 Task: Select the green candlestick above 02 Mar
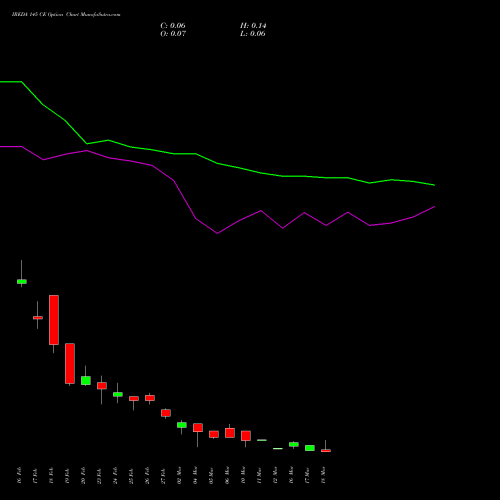tap(182, 425)
